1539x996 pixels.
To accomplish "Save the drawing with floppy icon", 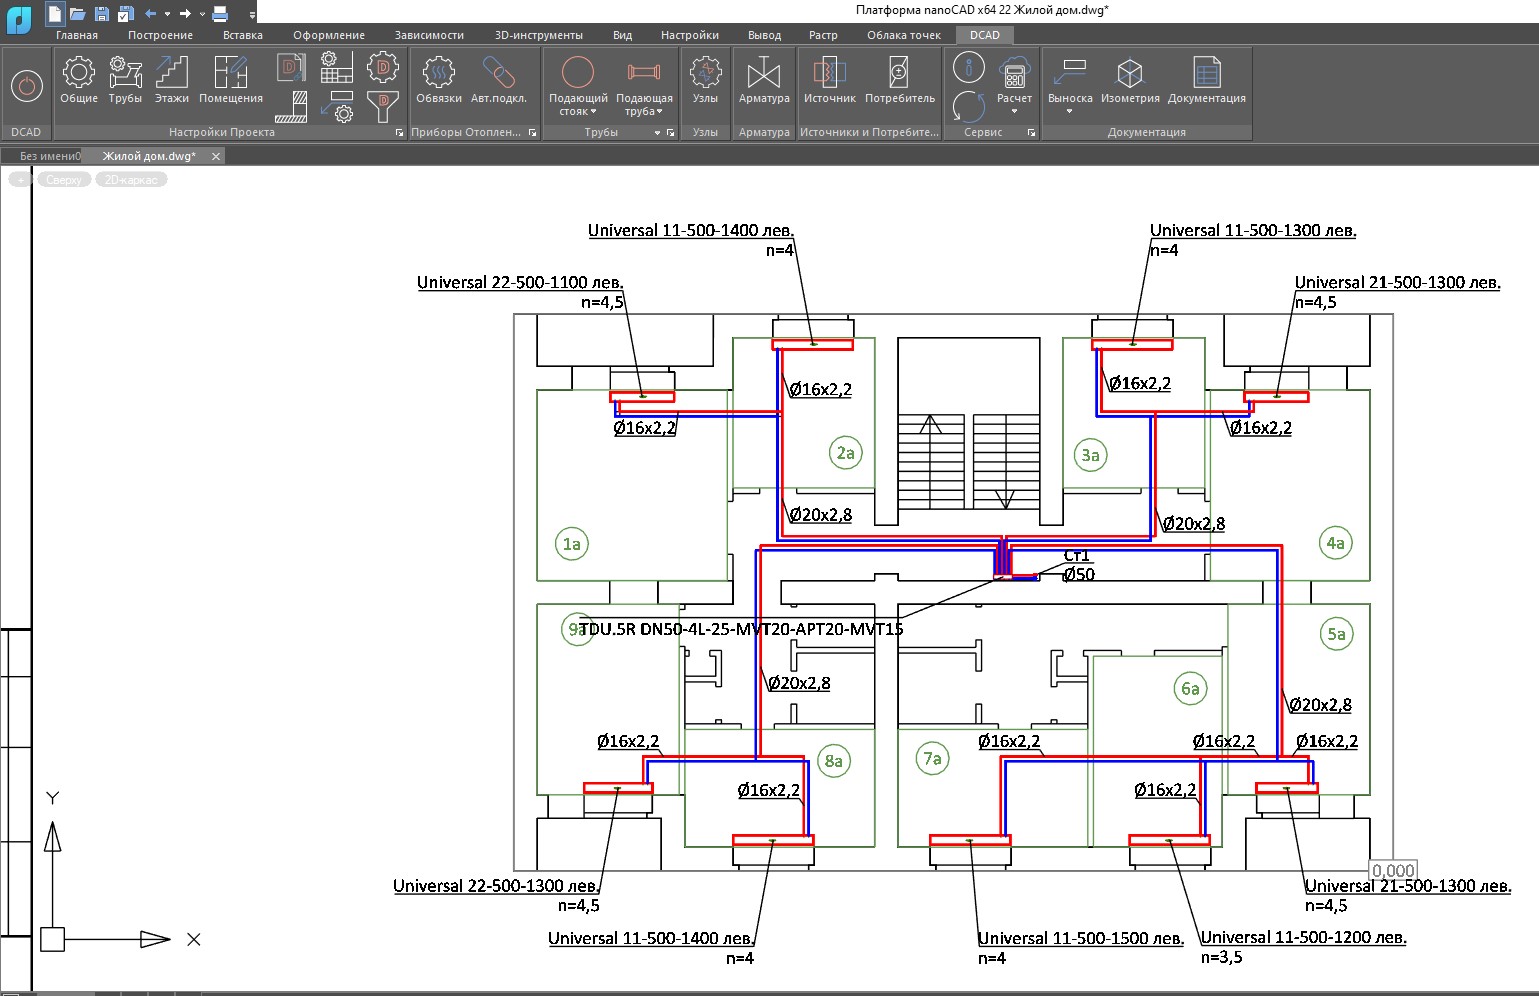I will coord(101,13).
